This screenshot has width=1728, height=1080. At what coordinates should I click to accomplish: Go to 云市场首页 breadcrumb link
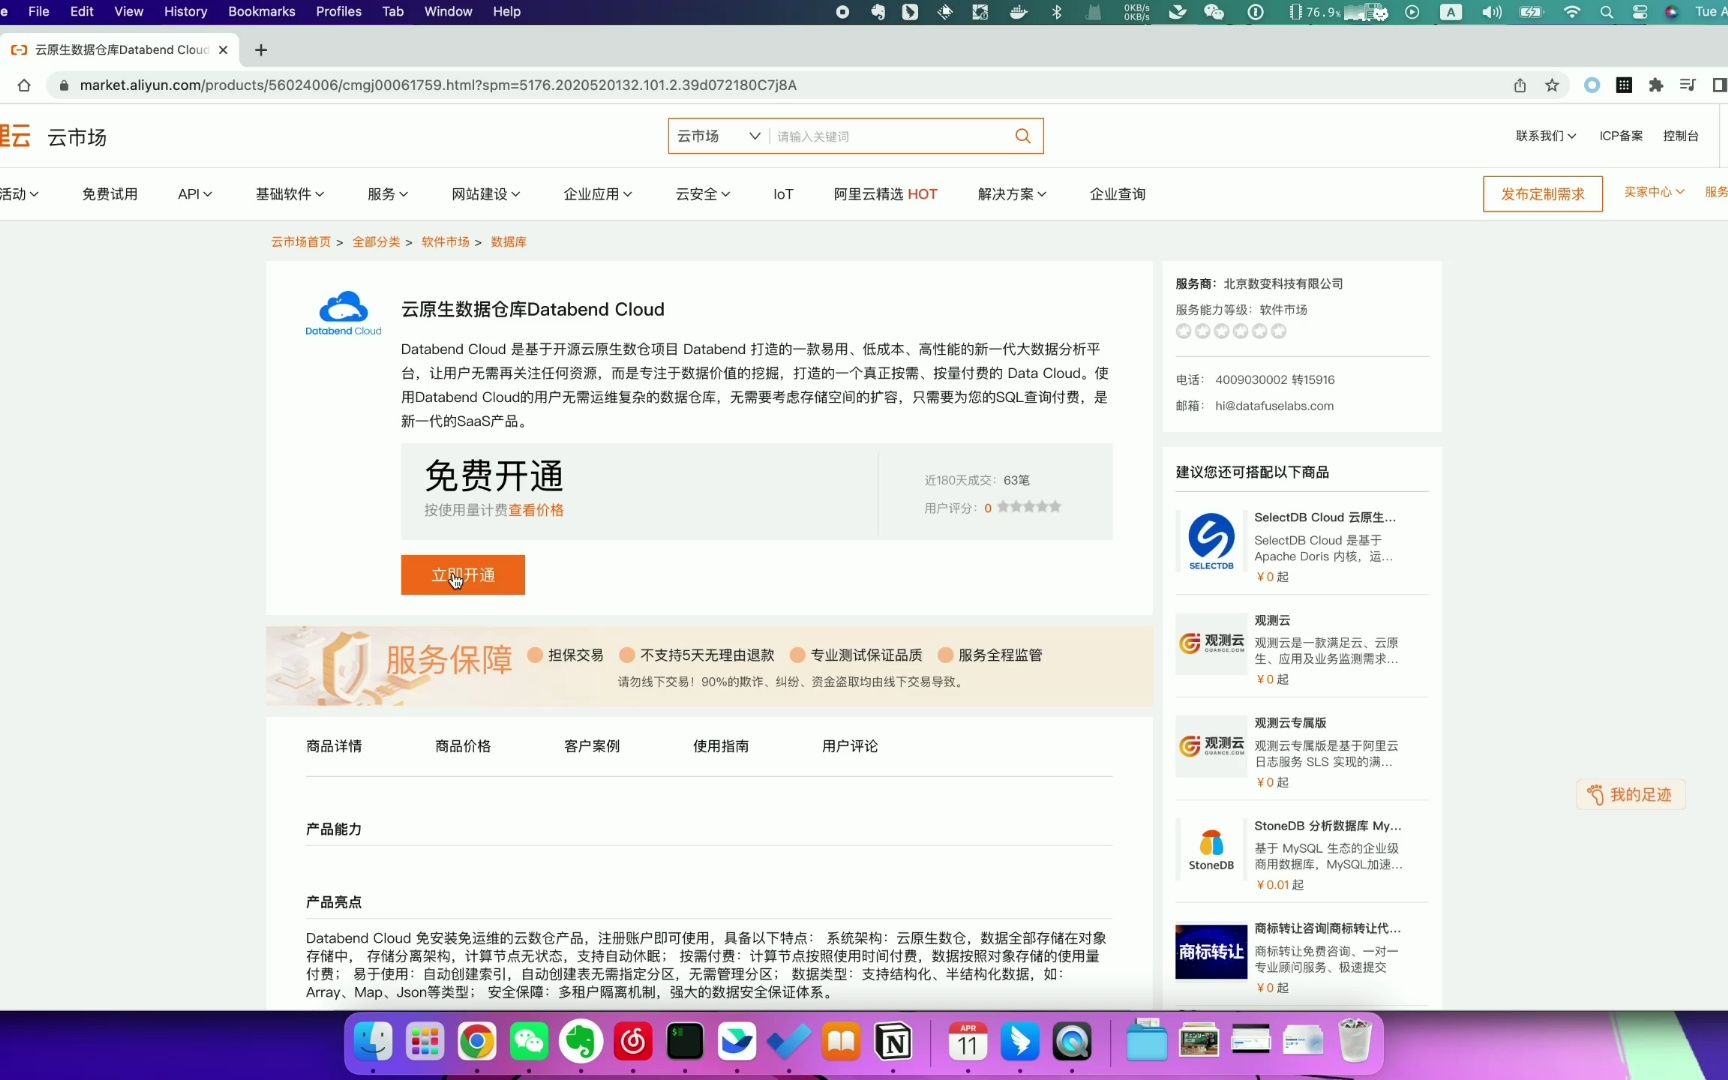(x=301, y=242)
